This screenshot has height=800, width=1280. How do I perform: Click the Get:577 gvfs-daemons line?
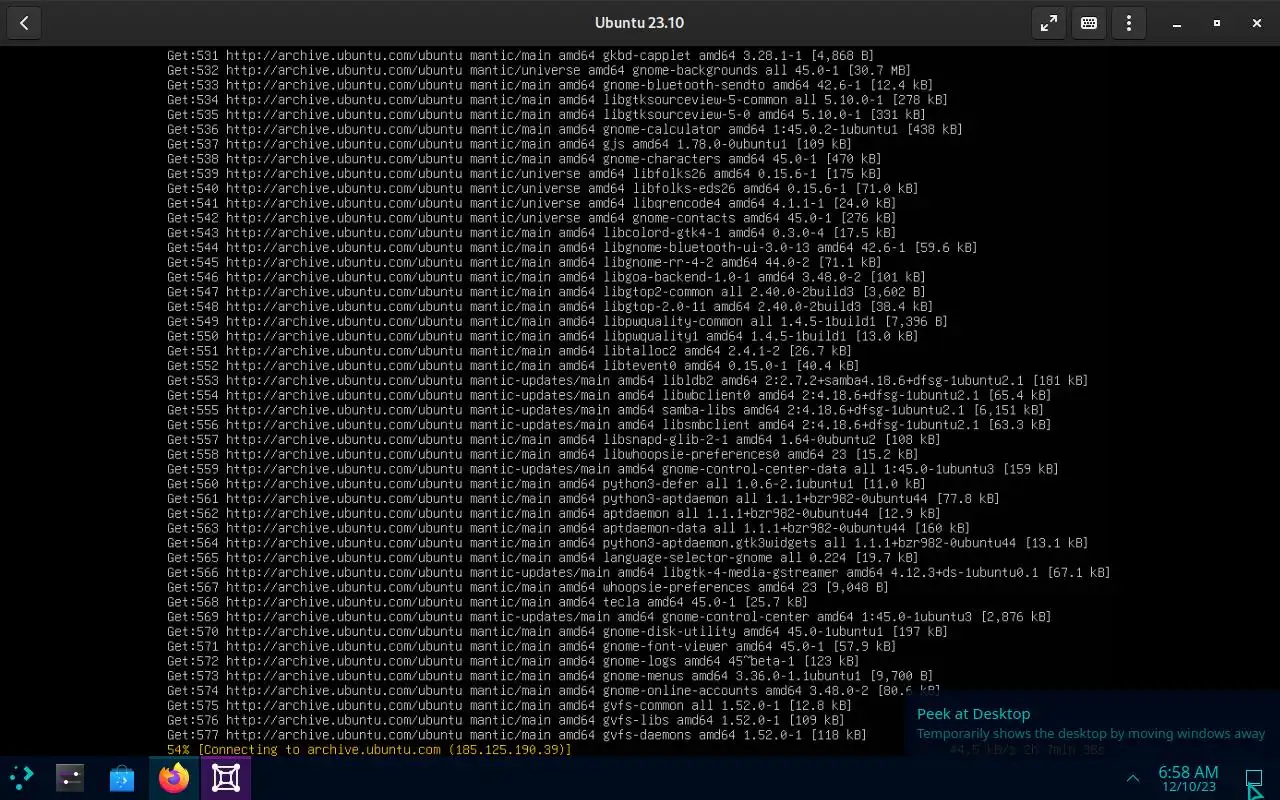pyautogui.click(x=517, y=735)
